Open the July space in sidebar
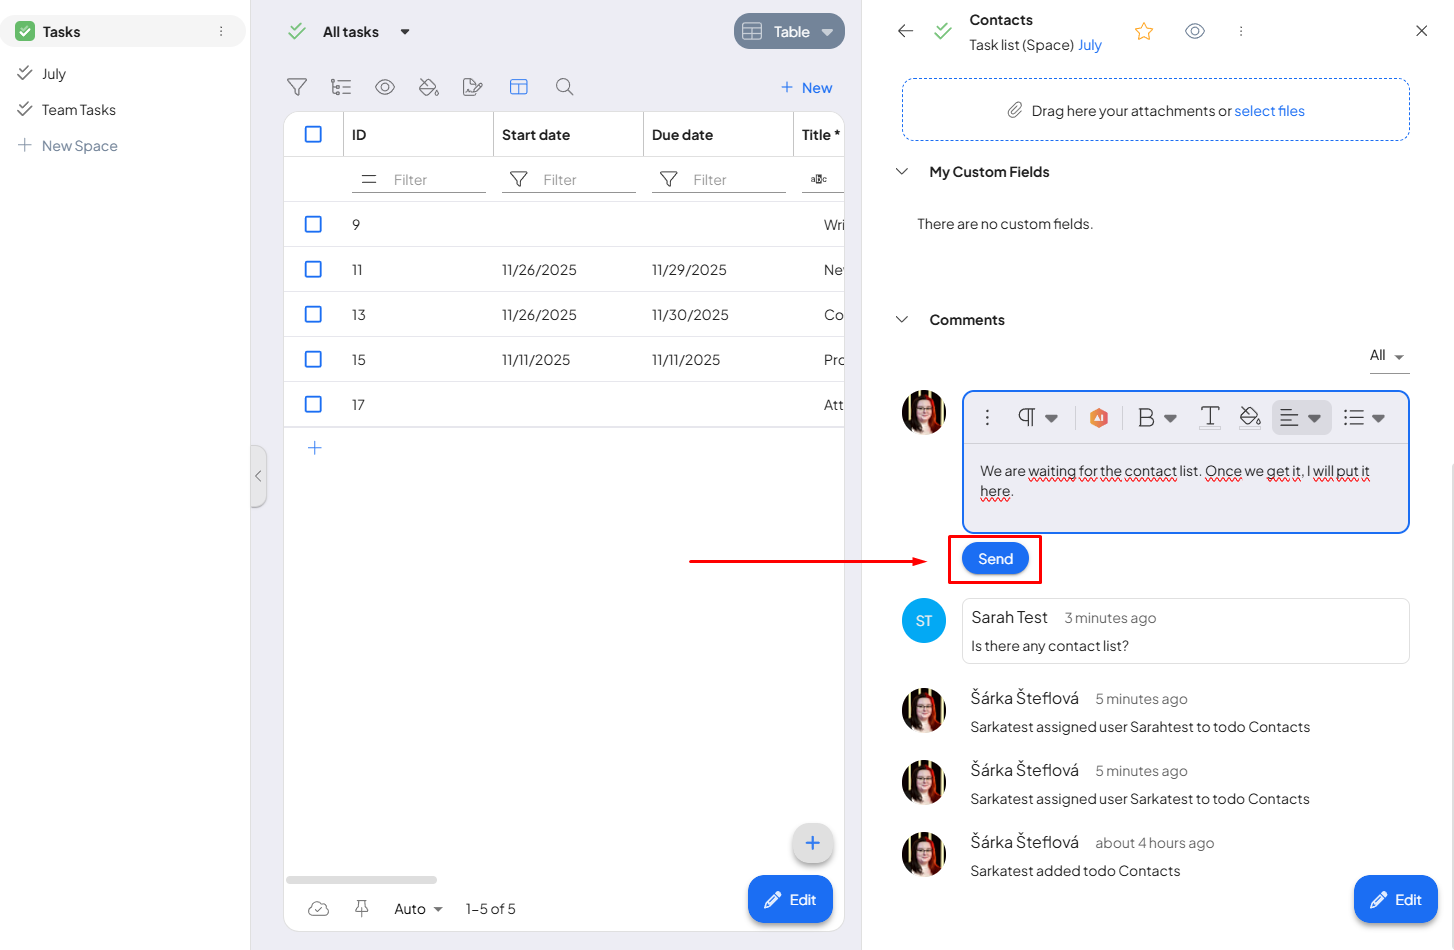The width and height of the screenshot is (1454, 950). 54,74
